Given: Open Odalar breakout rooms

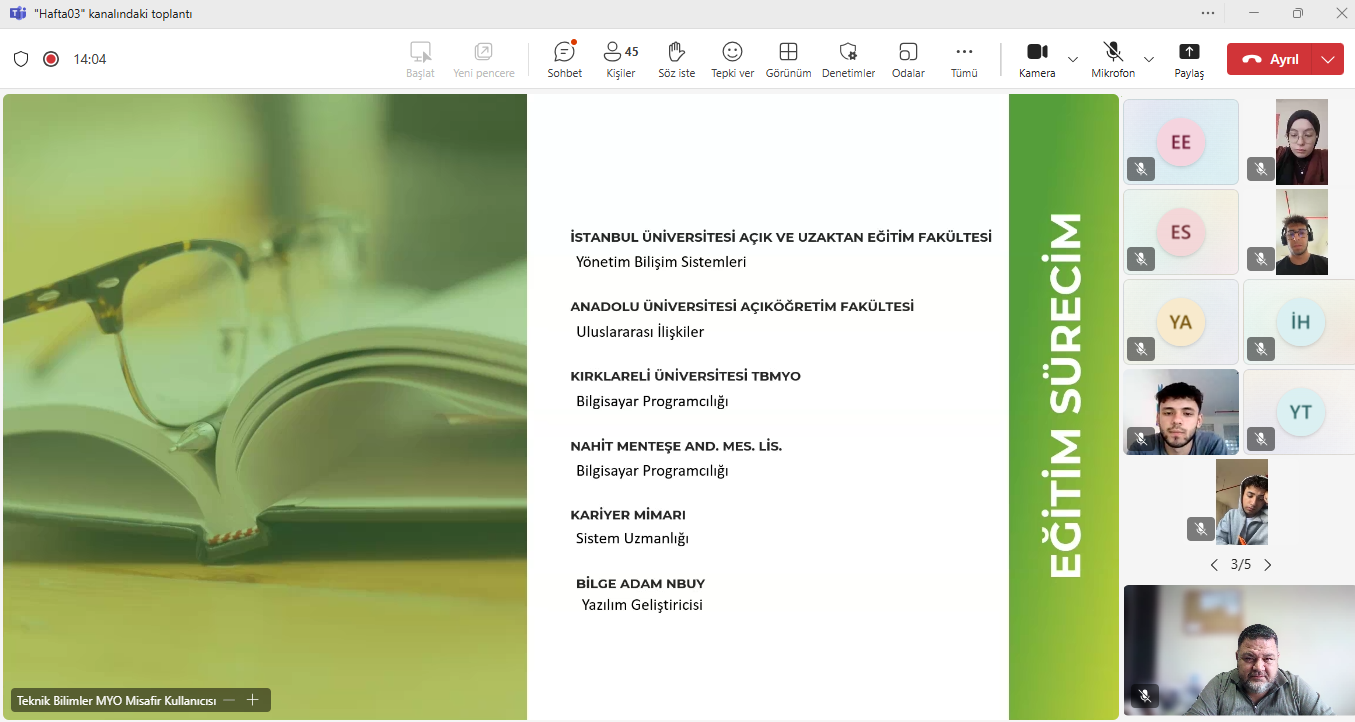Looking at the screenshot, I should 908,59.
